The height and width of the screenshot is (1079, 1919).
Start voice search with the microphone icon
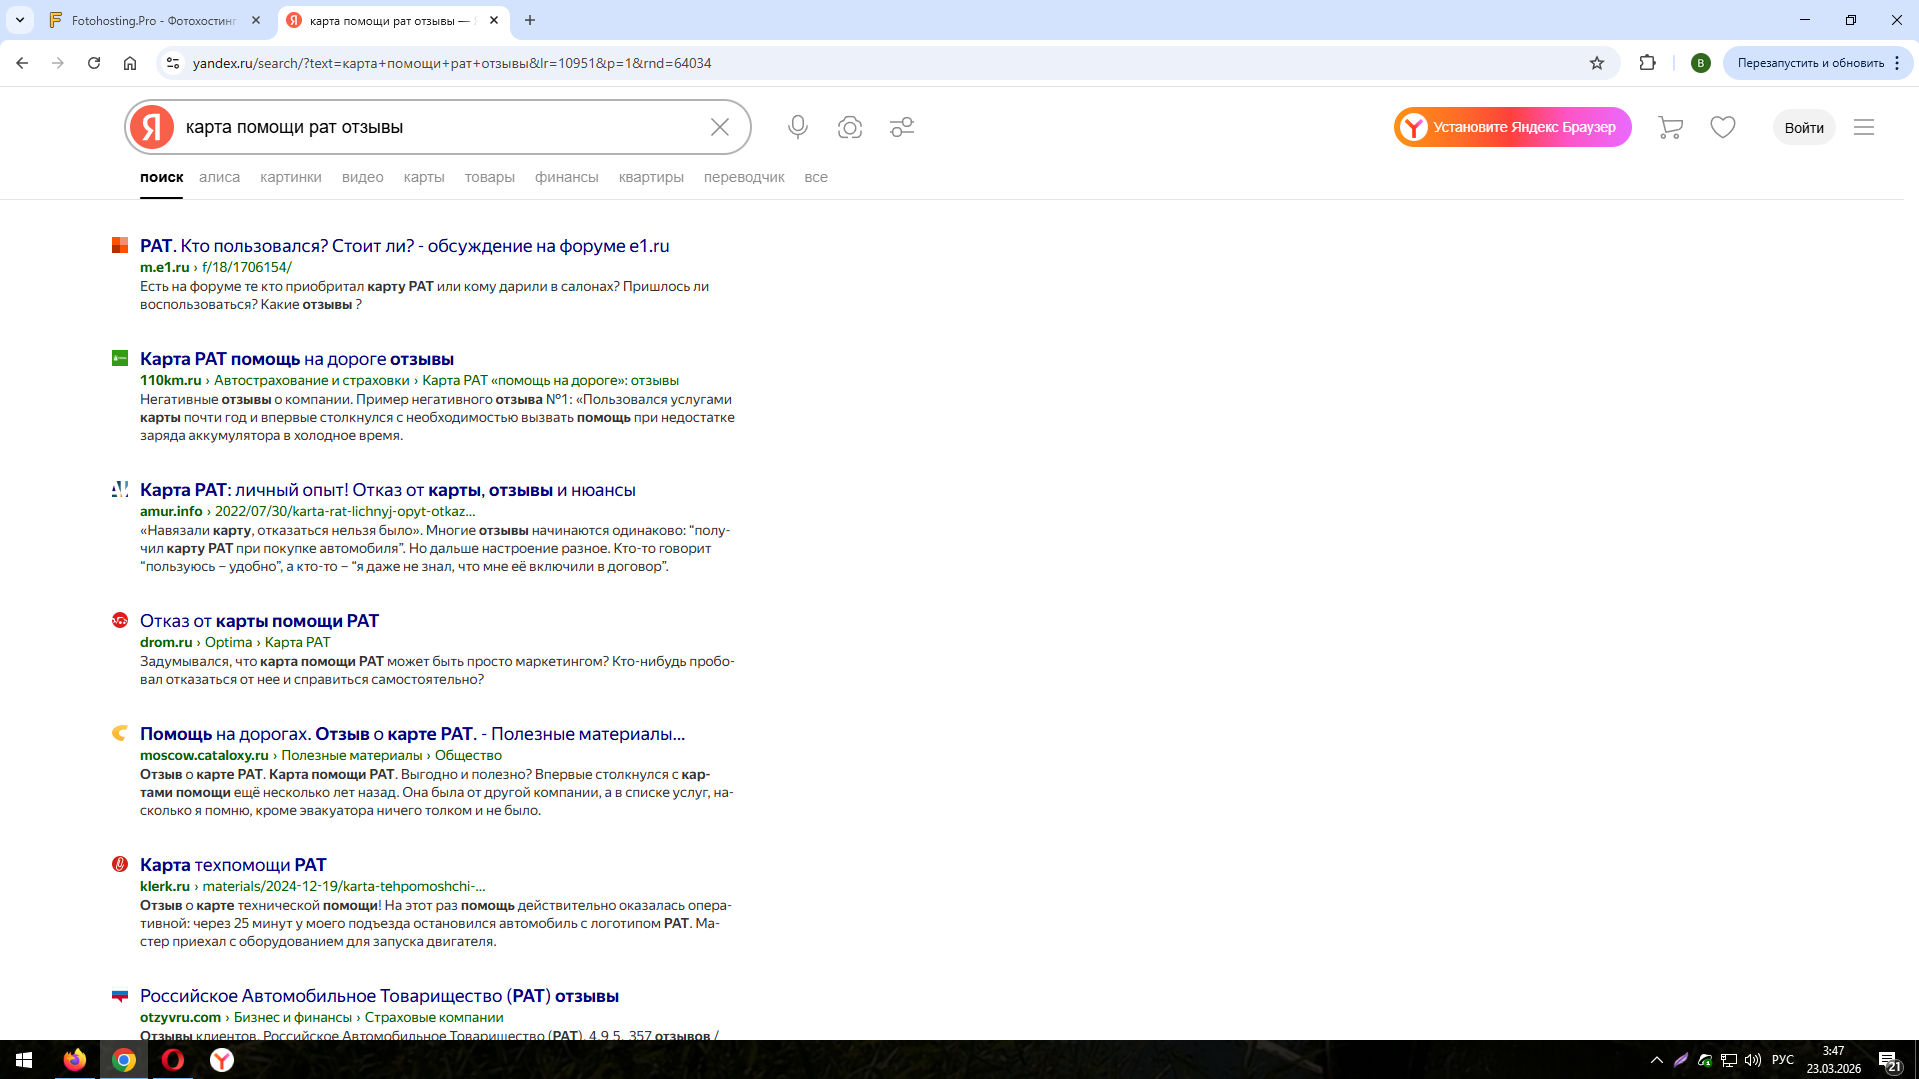[797, 127]
